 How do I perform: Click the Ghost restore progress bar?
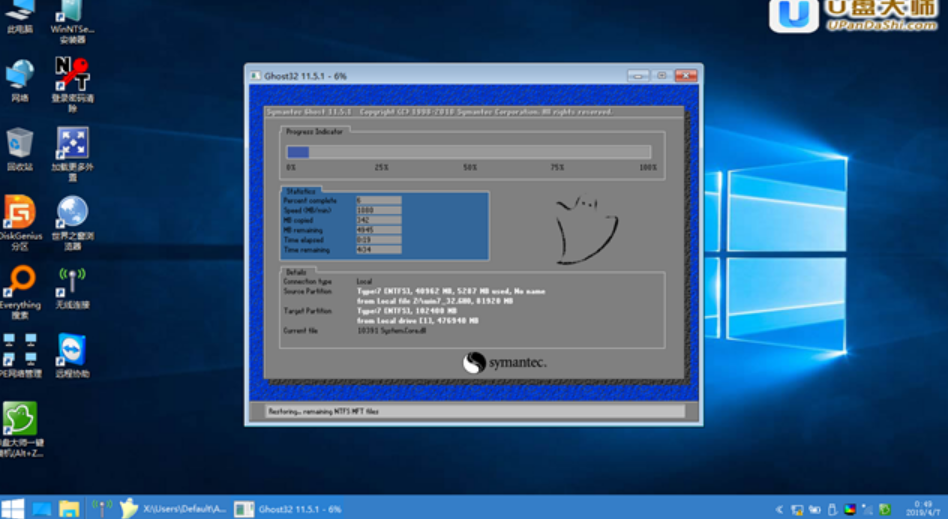(470, 152)
